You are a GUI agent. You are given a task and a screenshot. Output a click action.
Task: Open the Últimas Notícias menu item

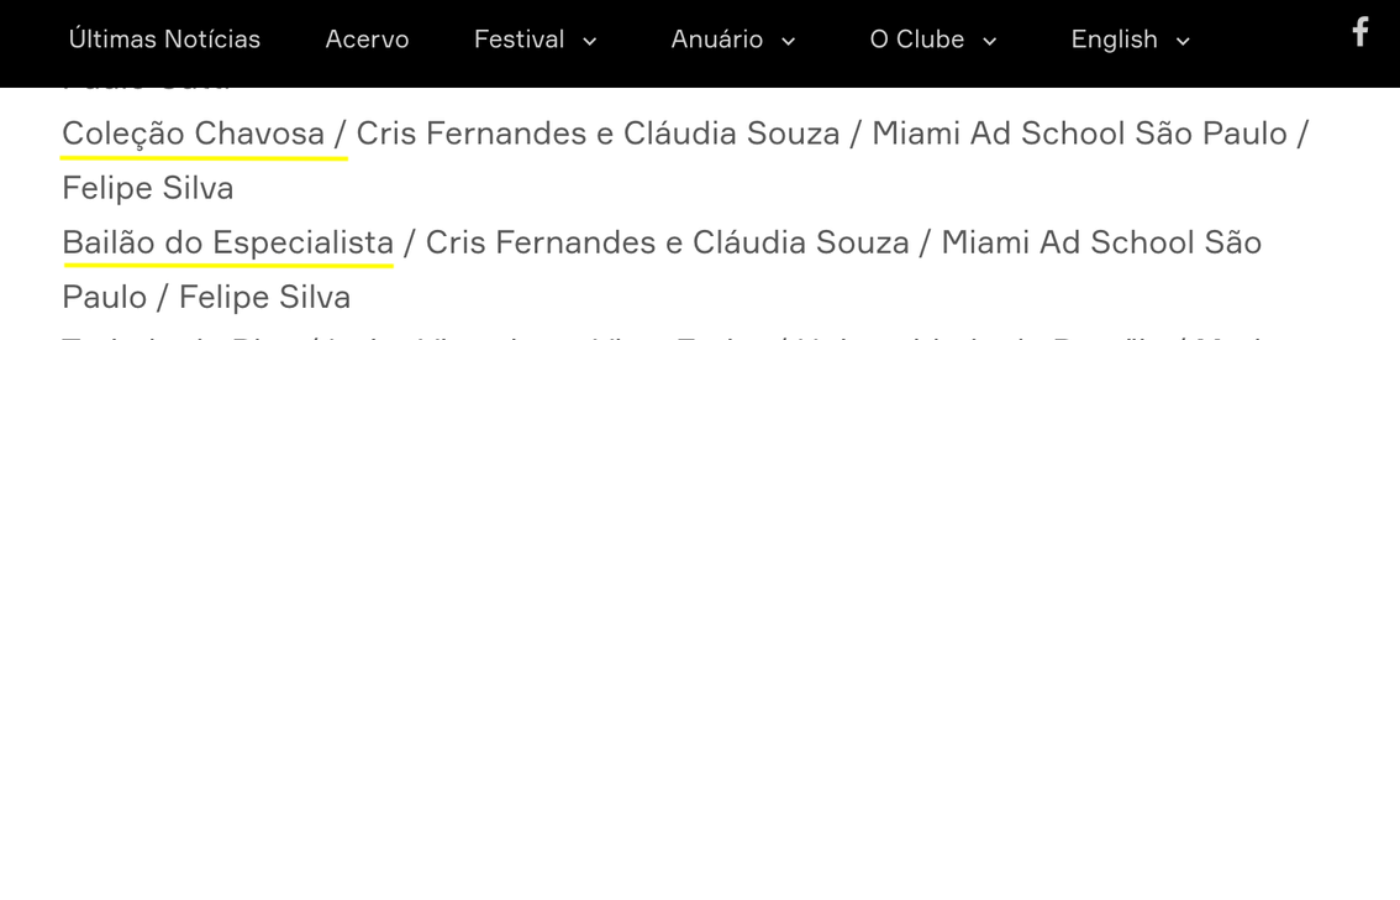164,39
